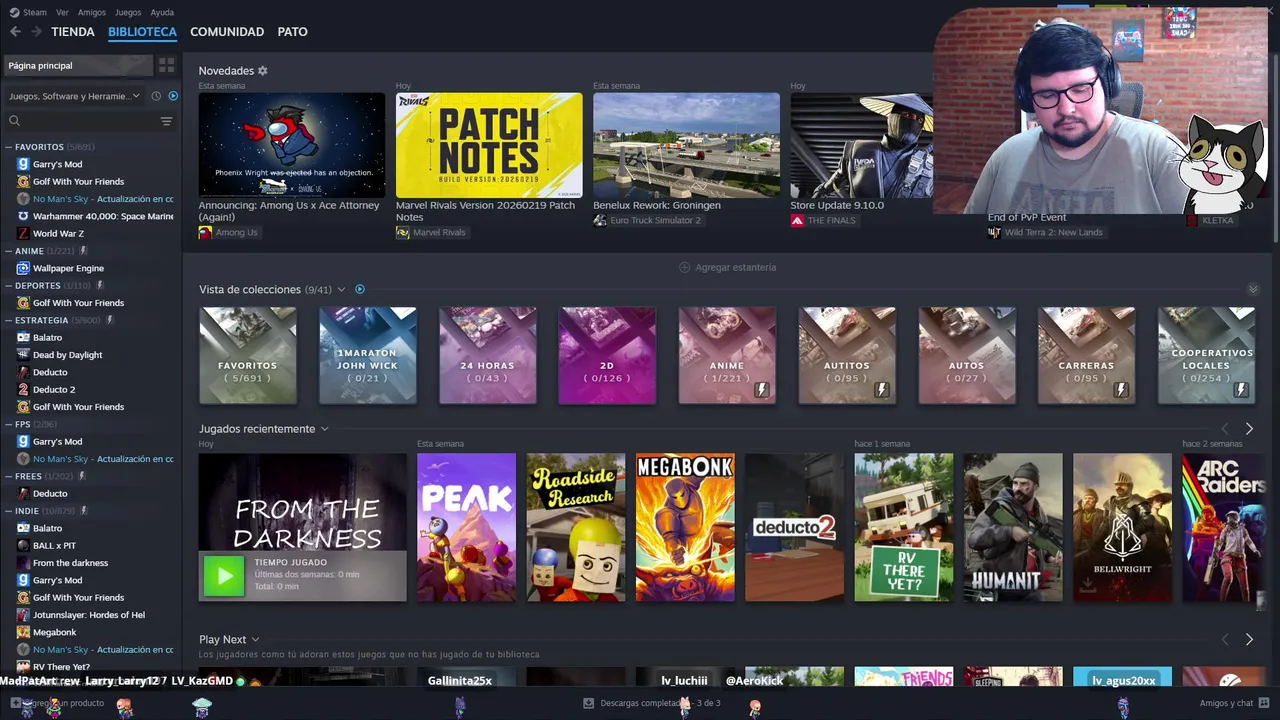Viewport: 1280px width, 720px height.
Task: Select Bellwright game cover
Action: 1122,528
